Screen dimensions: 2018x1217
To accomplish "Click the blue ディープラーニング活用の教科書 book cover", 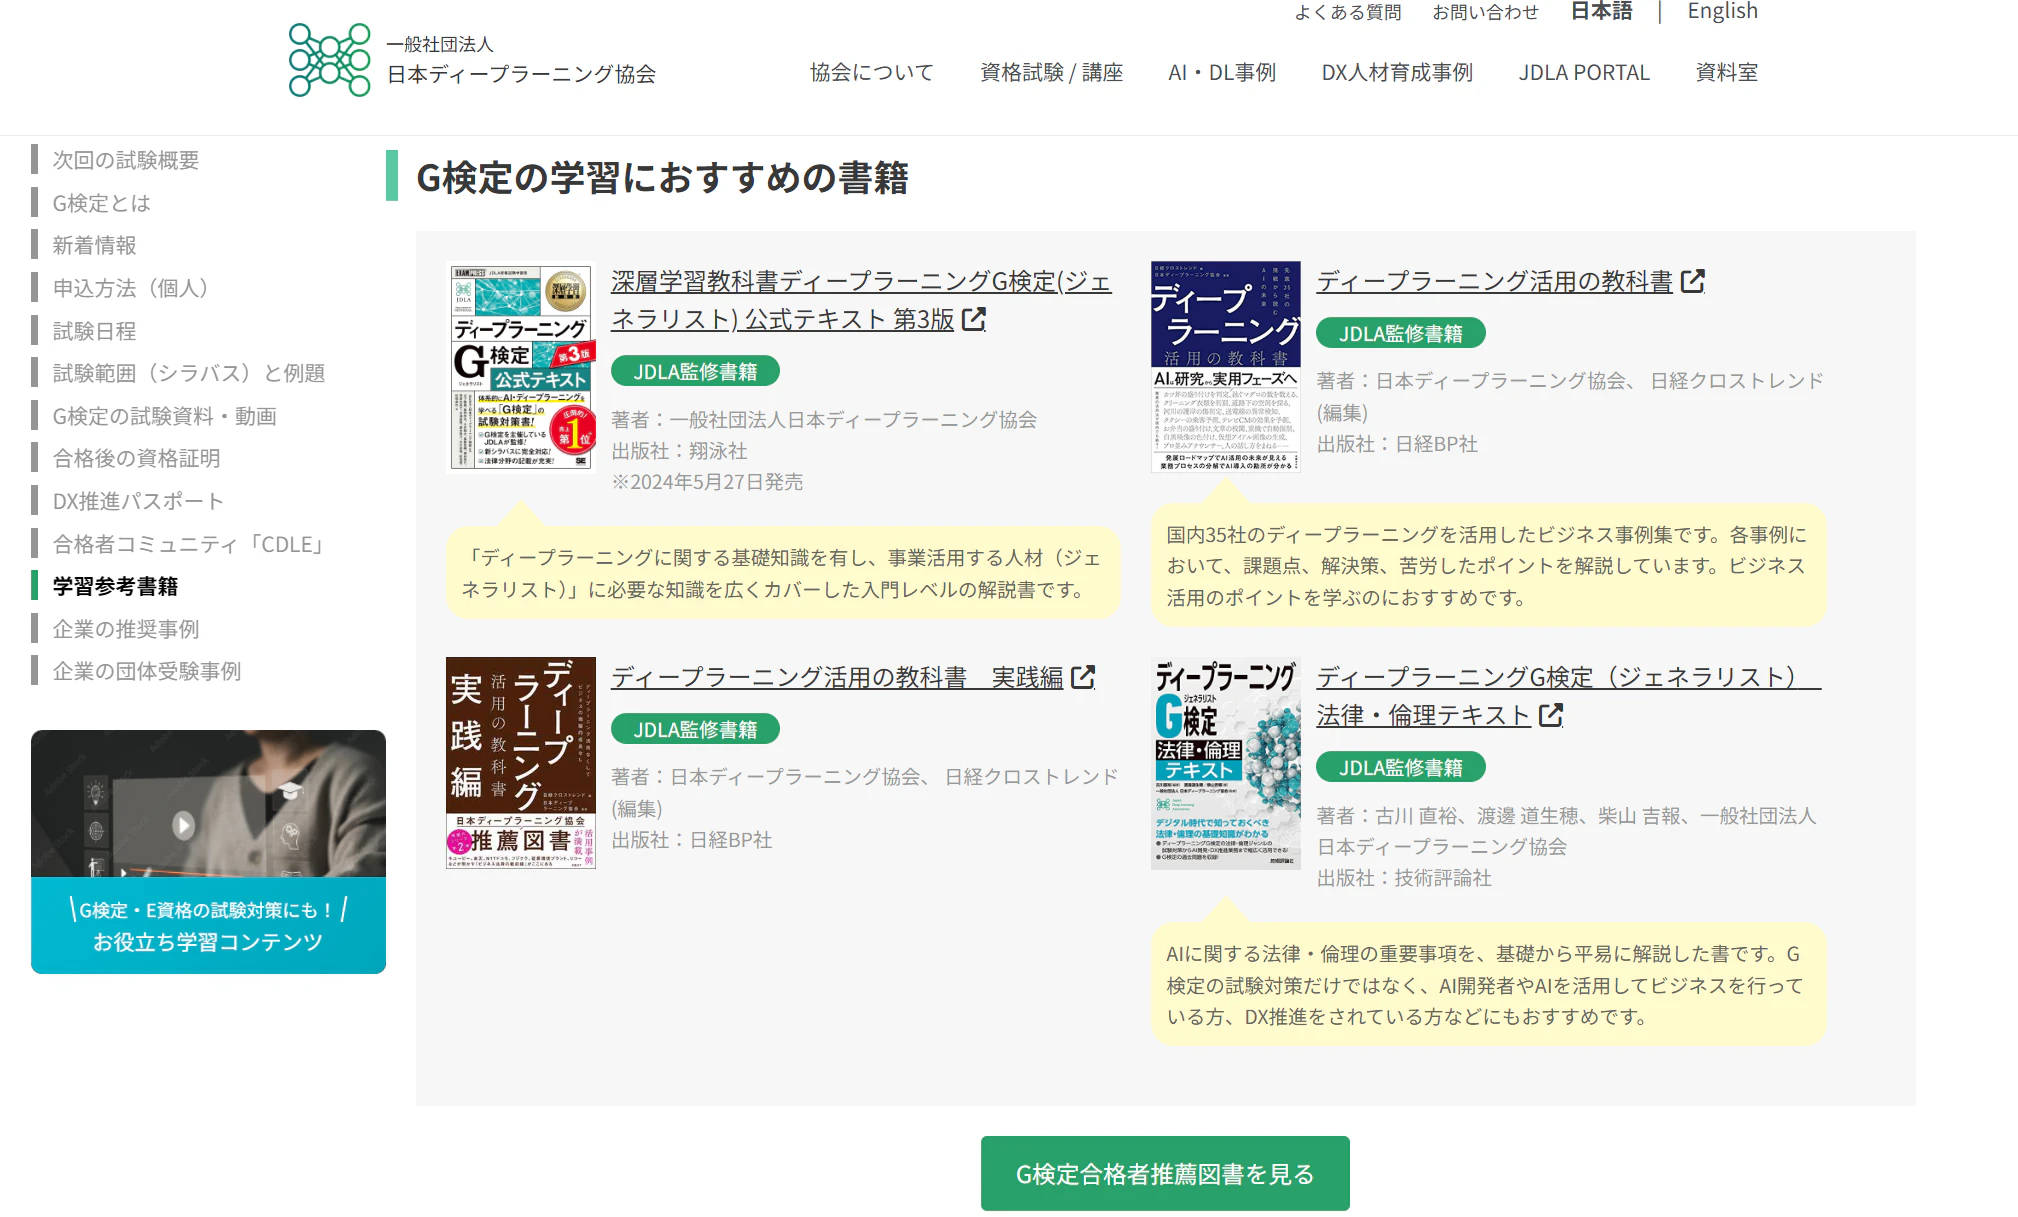I will point(1226,367).
